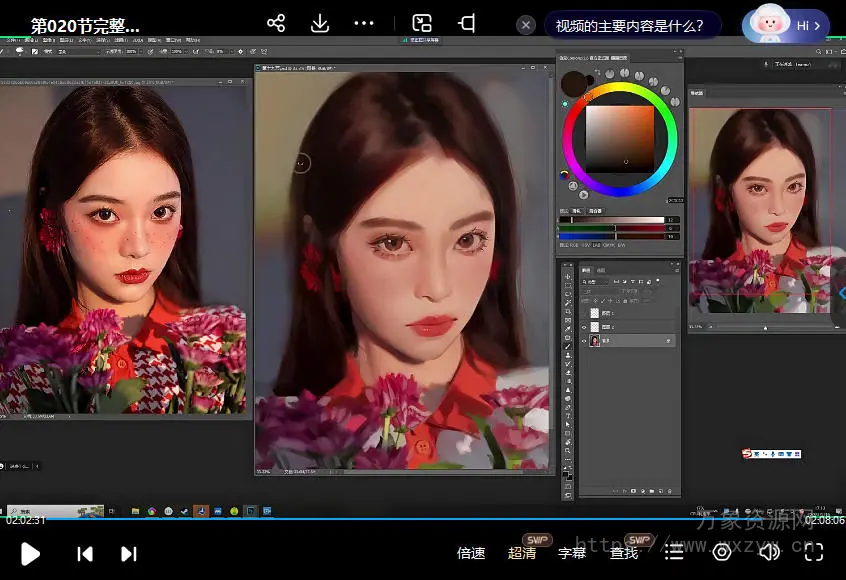Click the 查找 search button
The height and width of the screenshot is (580, 846).
pyautogui.click(x=624, y=553)
